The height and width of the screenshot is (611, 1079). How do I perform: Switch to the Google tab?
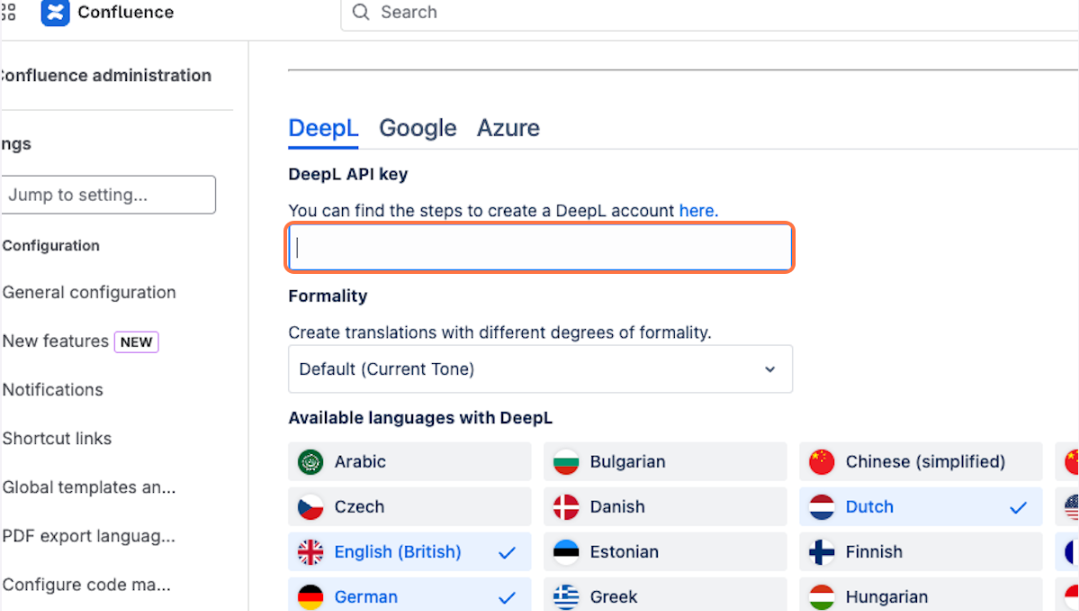tap(418, 129)
